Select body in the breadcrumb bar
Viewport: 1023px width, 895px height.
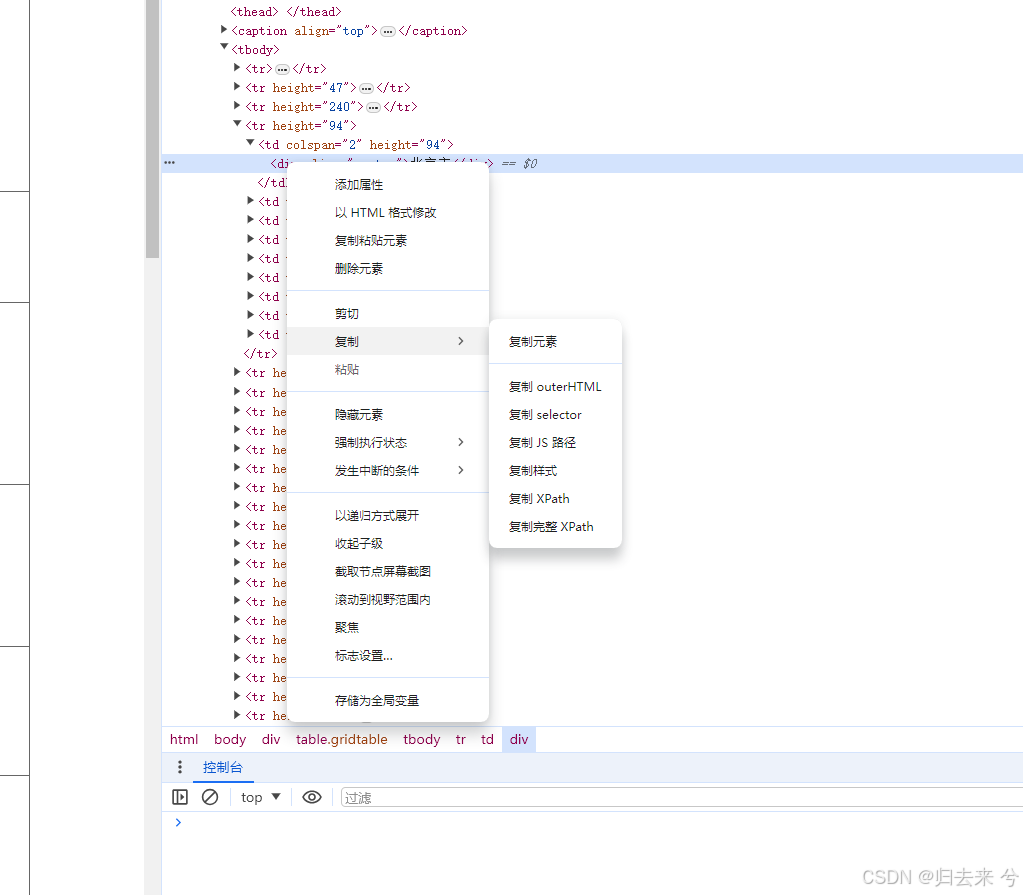230,740
